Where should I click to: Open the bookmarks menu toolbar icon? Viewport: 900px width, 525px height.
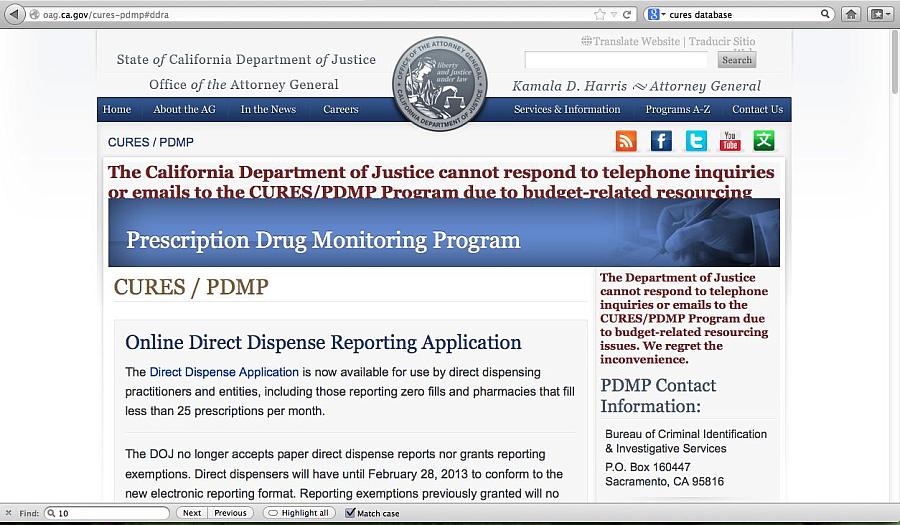coord(879,14)
